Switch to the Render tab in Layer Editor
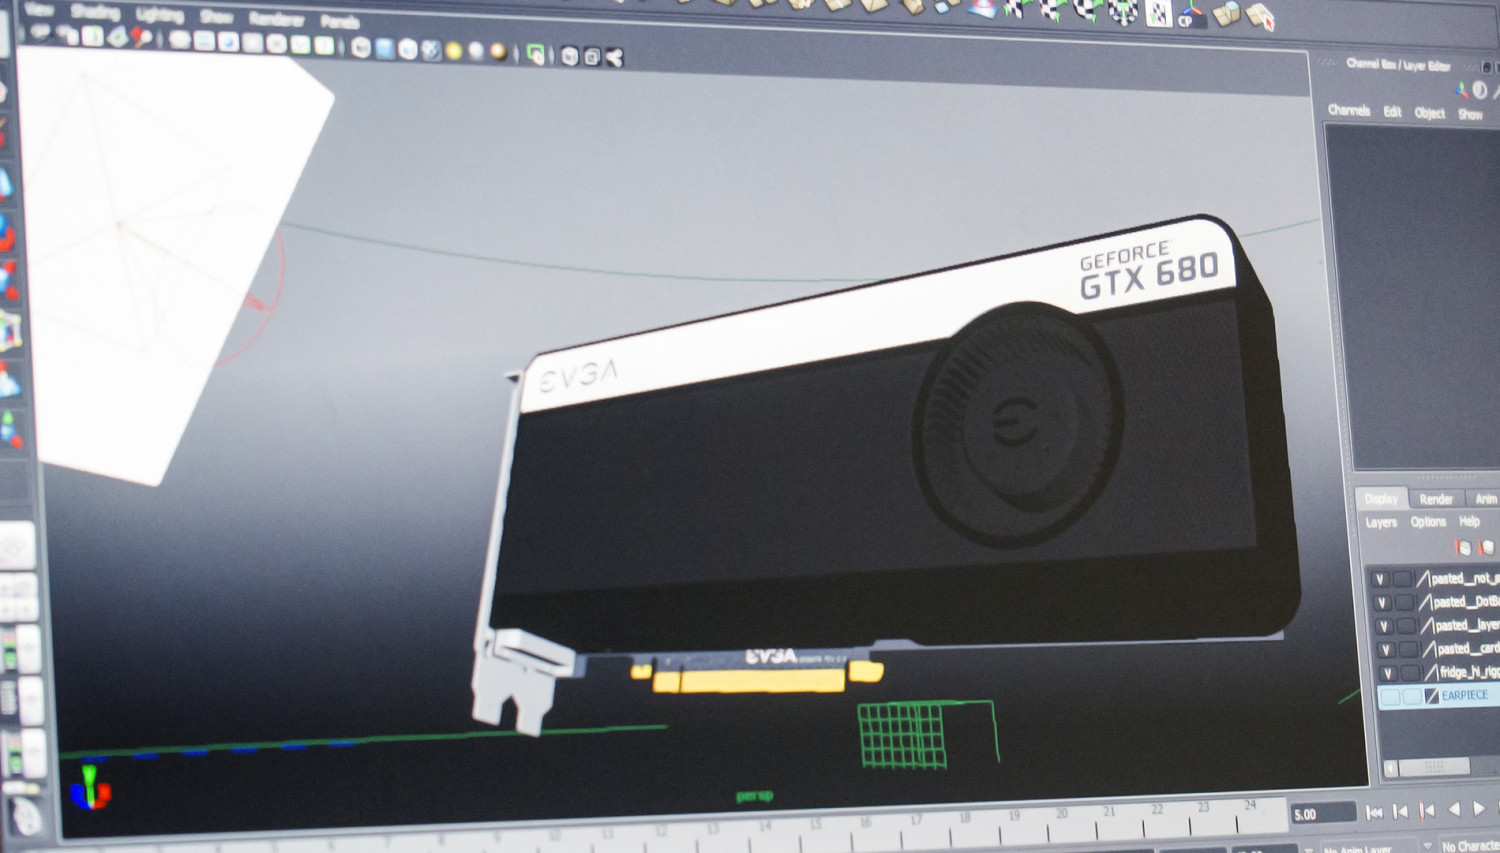The height and width of the screenshot is (853, 1500). tap(1436, 499)
